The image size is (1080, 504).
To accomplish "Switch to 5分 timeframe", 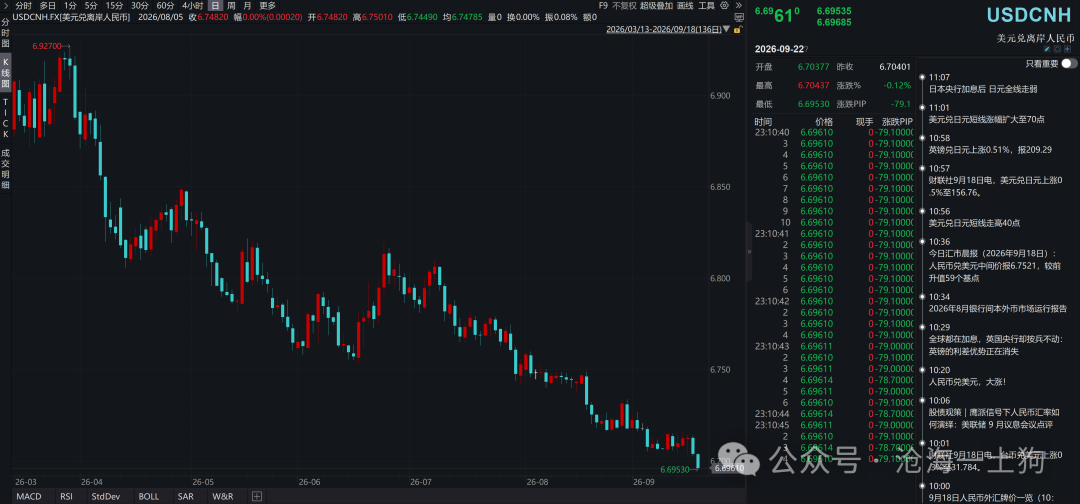I will [x=91, y=5].
